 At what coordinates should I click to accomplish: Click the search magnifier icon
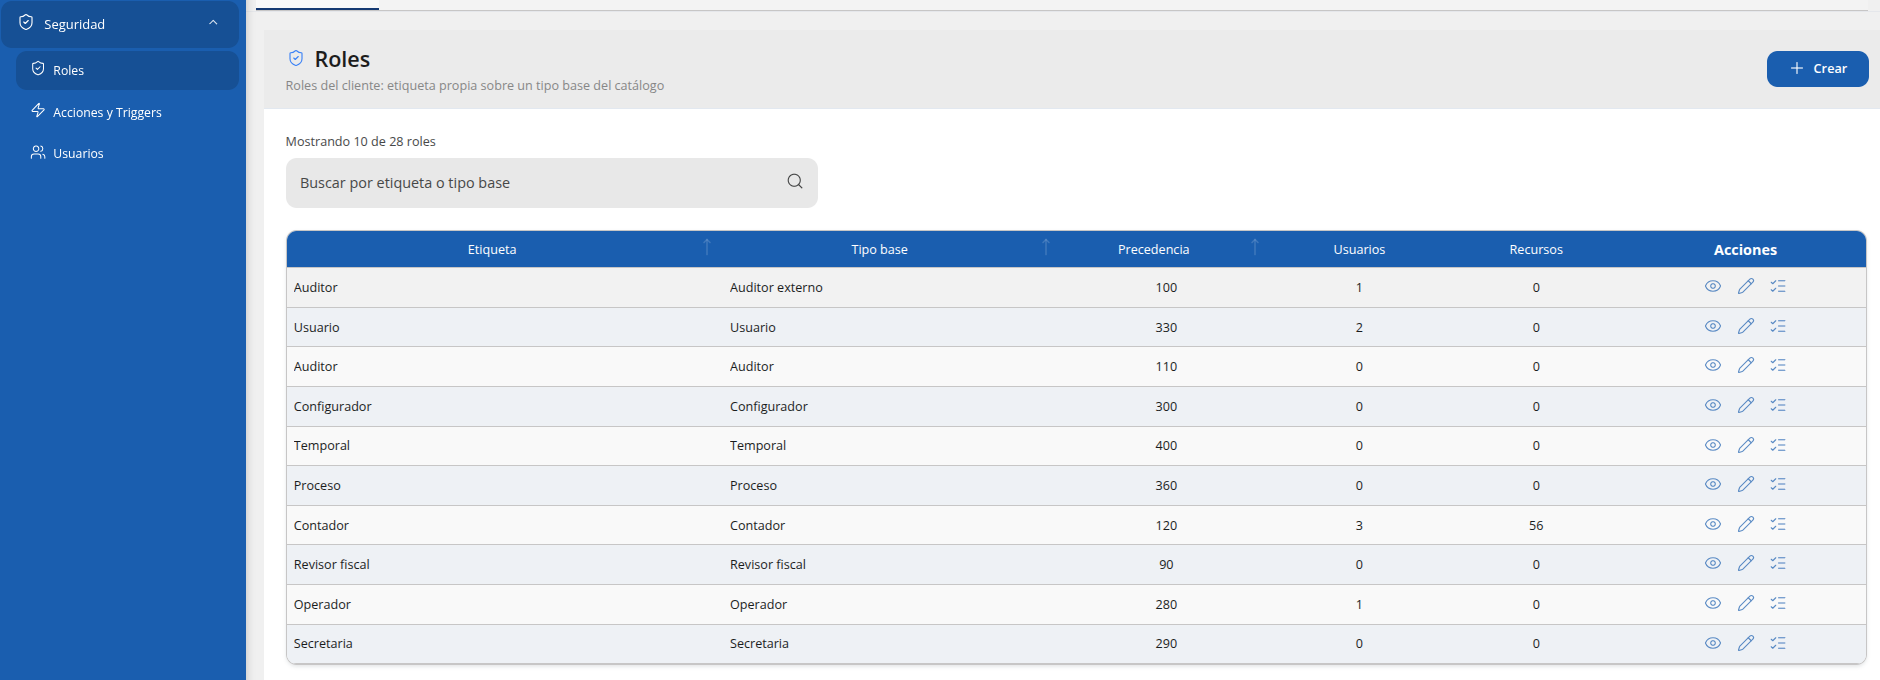point(795,182)
